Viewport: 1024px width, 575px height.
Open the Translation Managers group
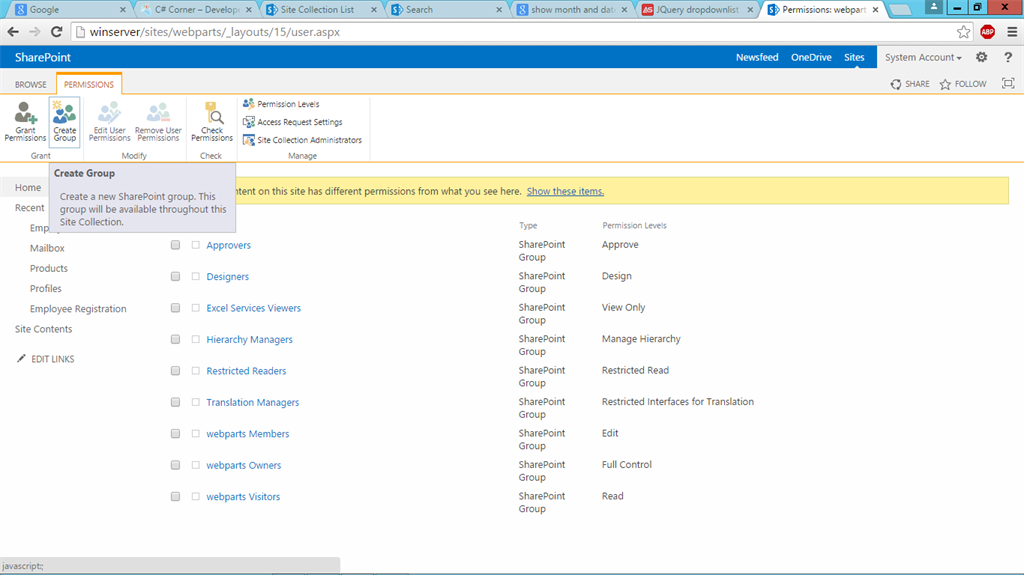coord(253,402)
